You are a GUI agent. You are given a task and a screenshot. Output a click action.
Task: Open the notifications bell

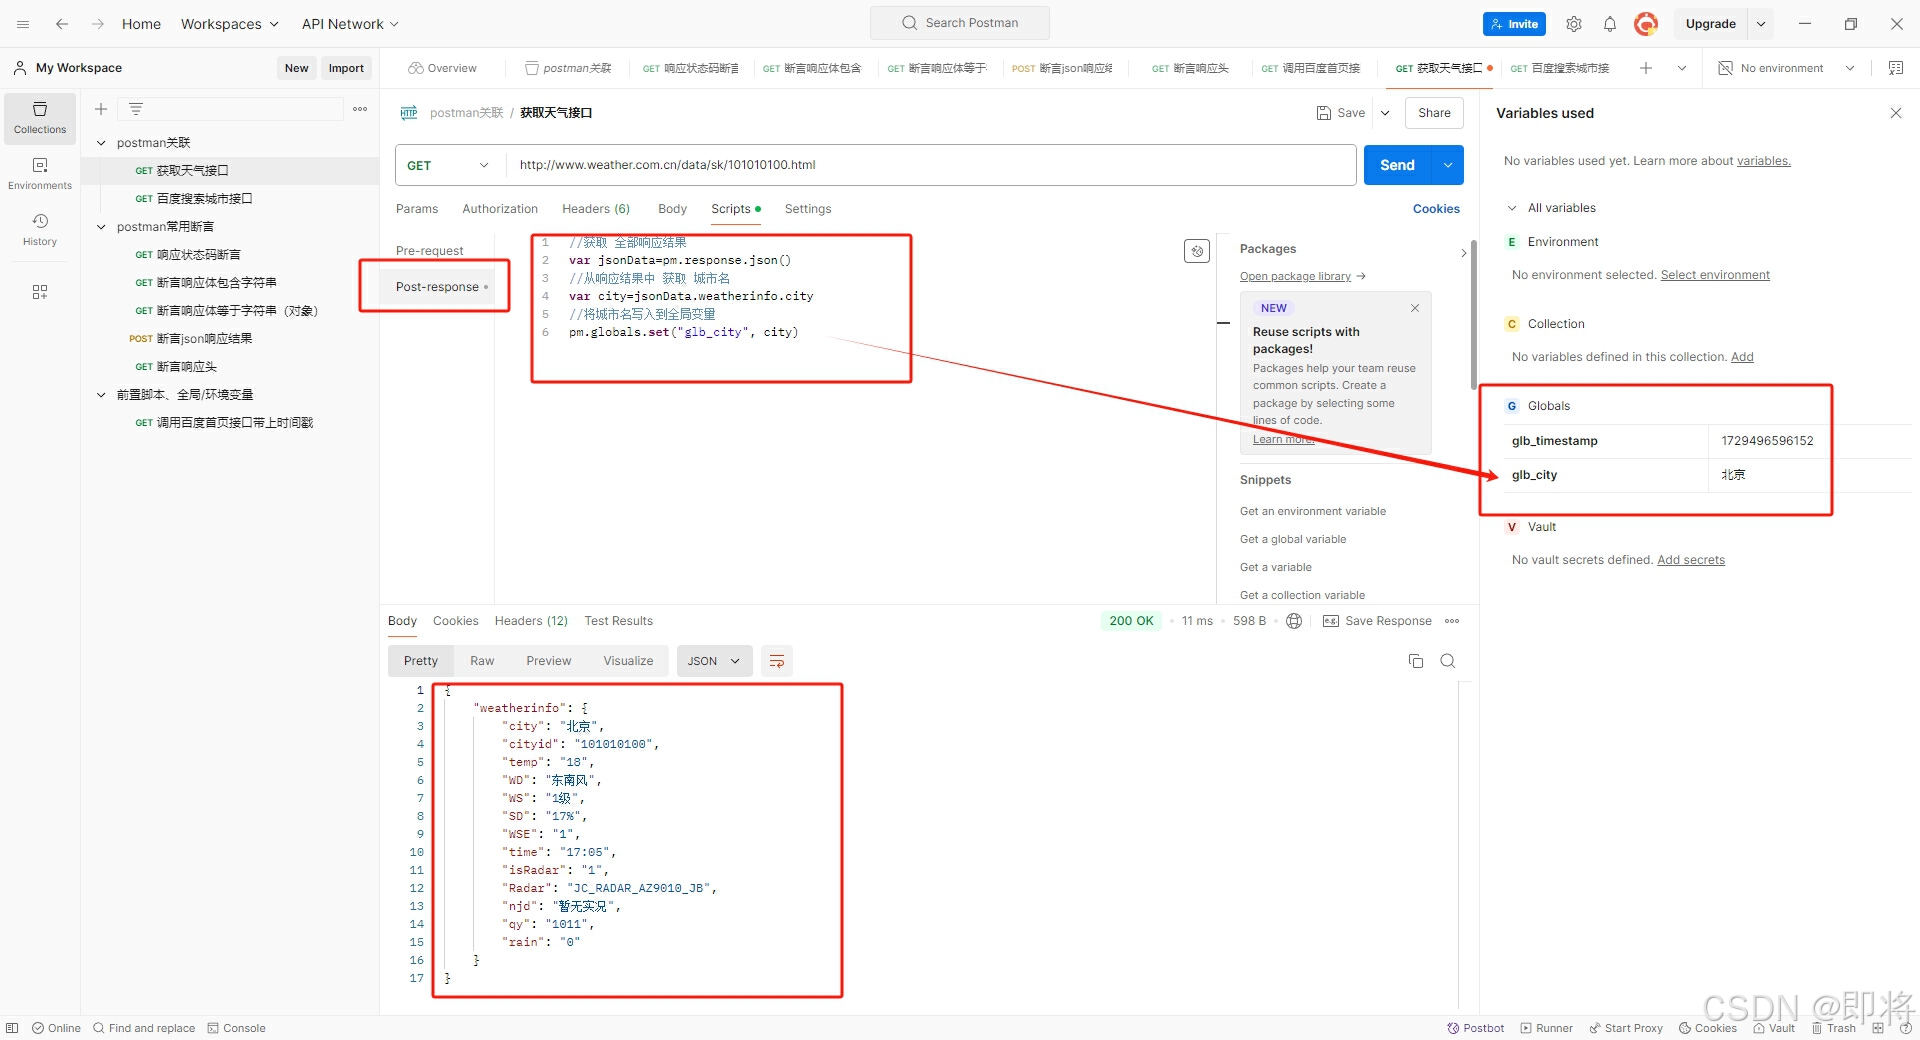tap(1610, 24)
